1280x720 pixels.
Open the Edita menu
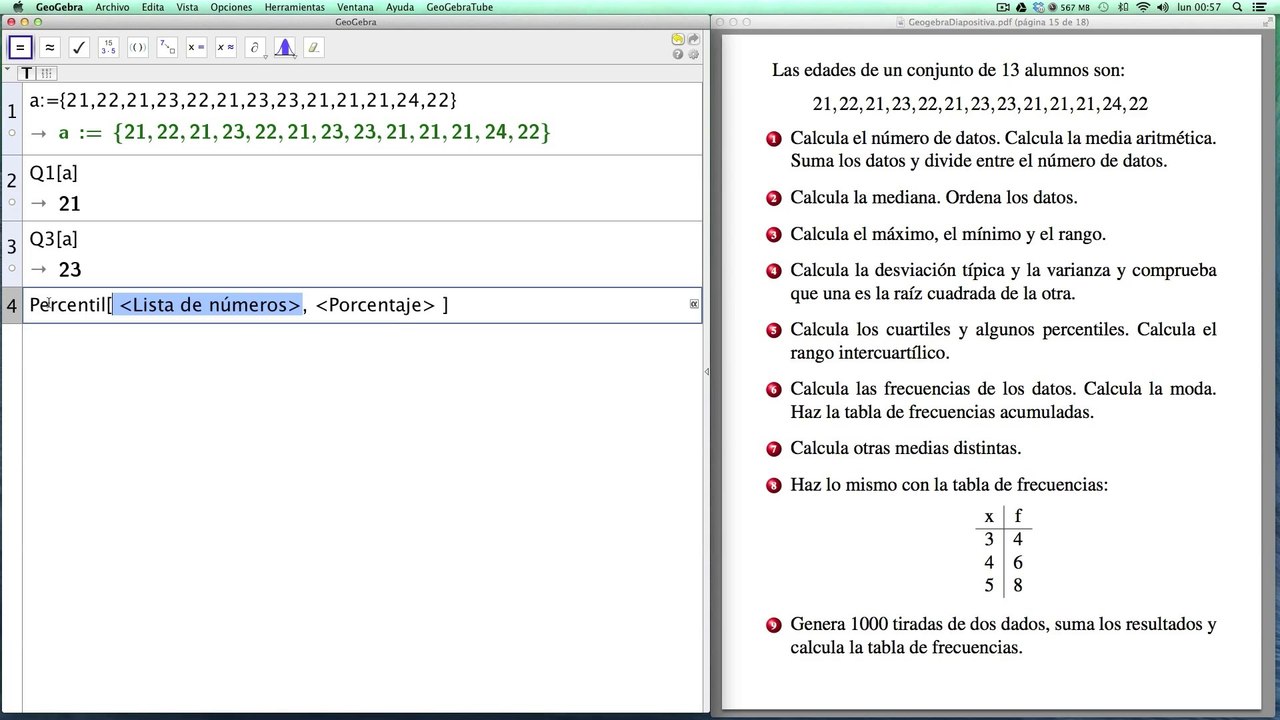pos(153,7)
